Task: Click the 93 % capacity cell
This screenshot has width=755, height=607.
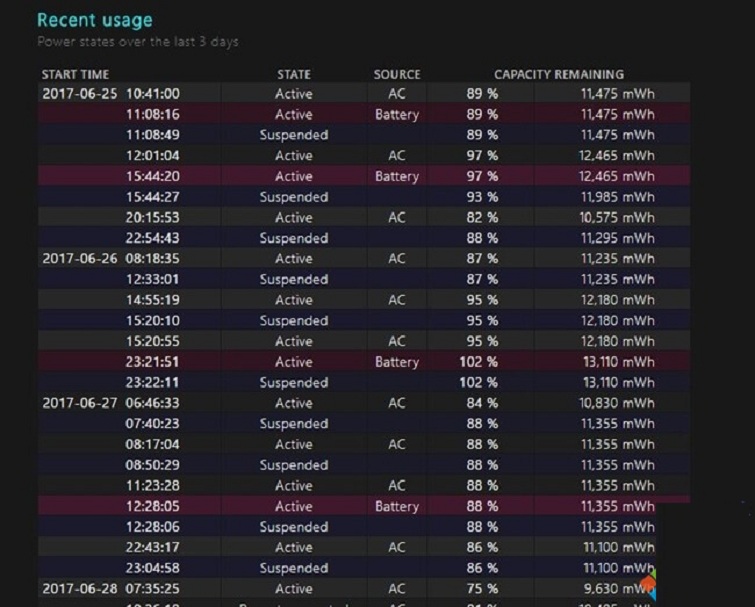Action: 482,197
